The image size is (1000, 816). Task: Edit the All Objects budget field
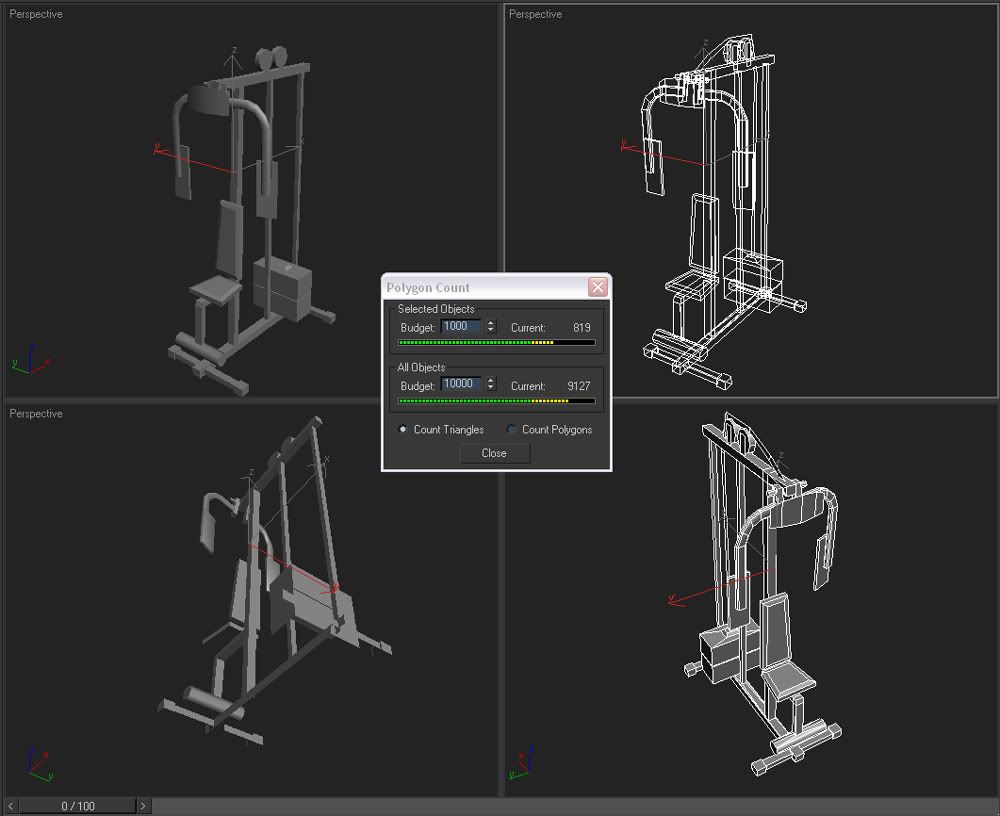(x=462, y=384)
